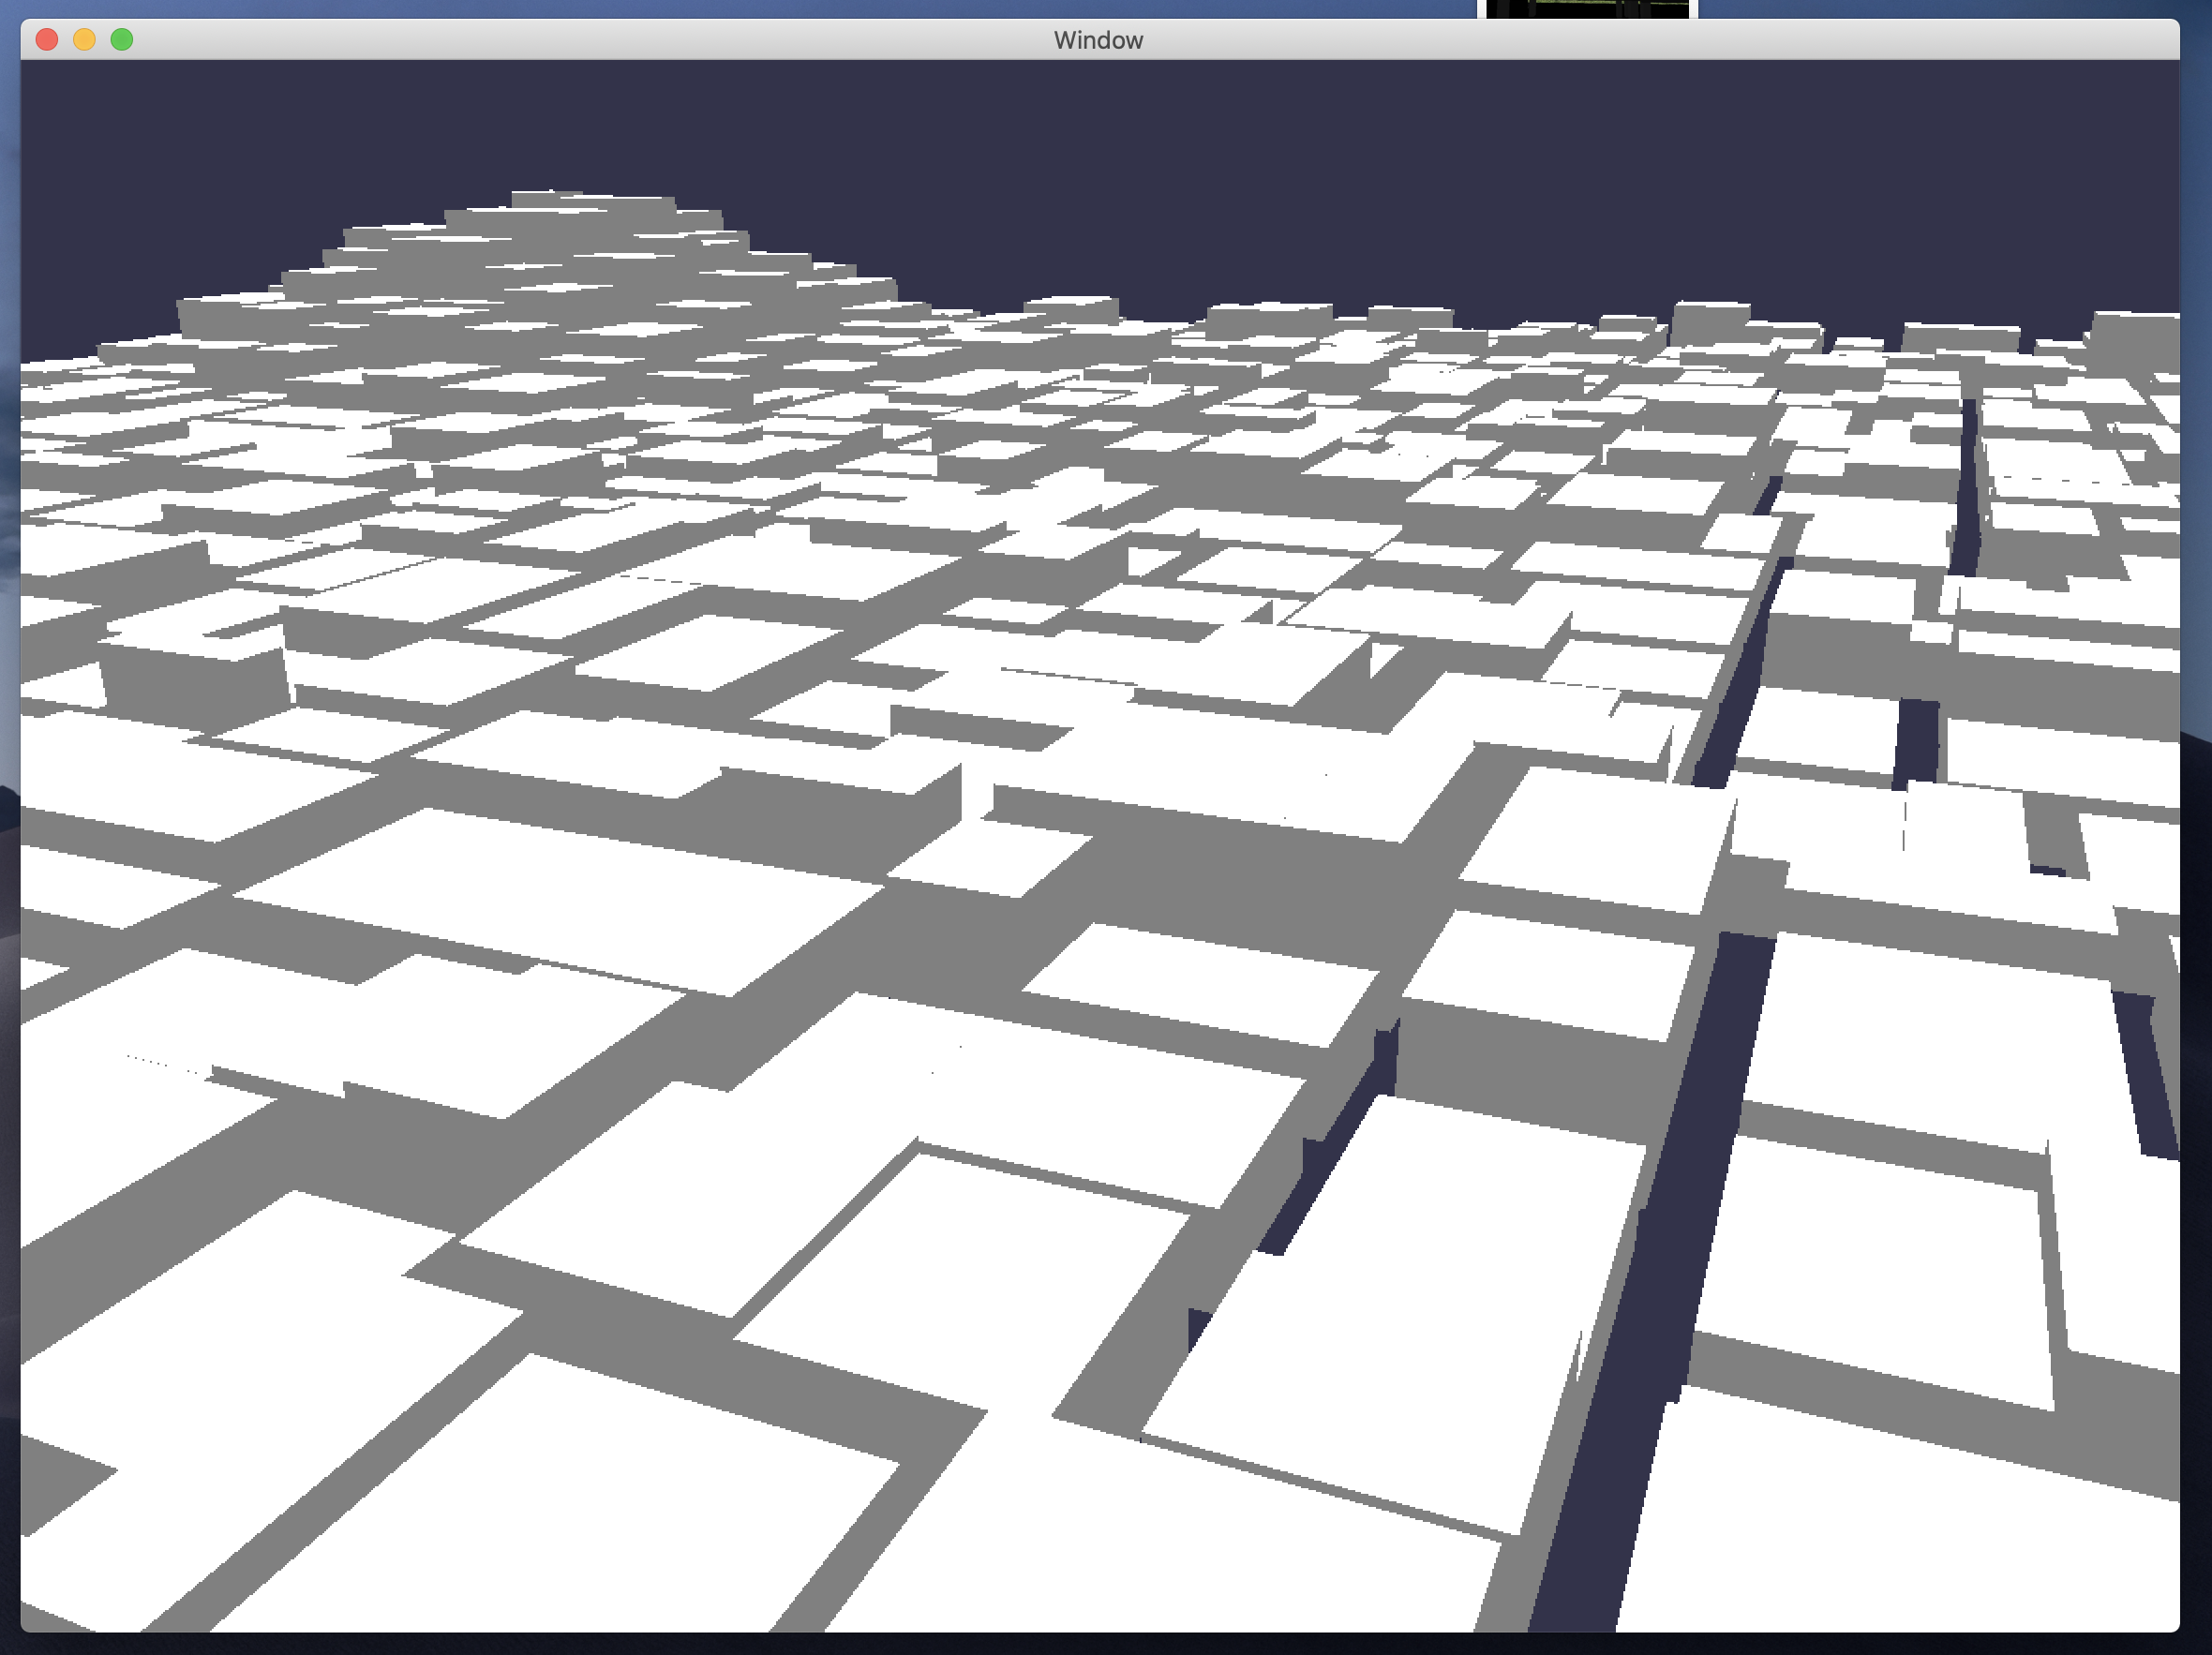Minimize the Window application

pos(84,39)
